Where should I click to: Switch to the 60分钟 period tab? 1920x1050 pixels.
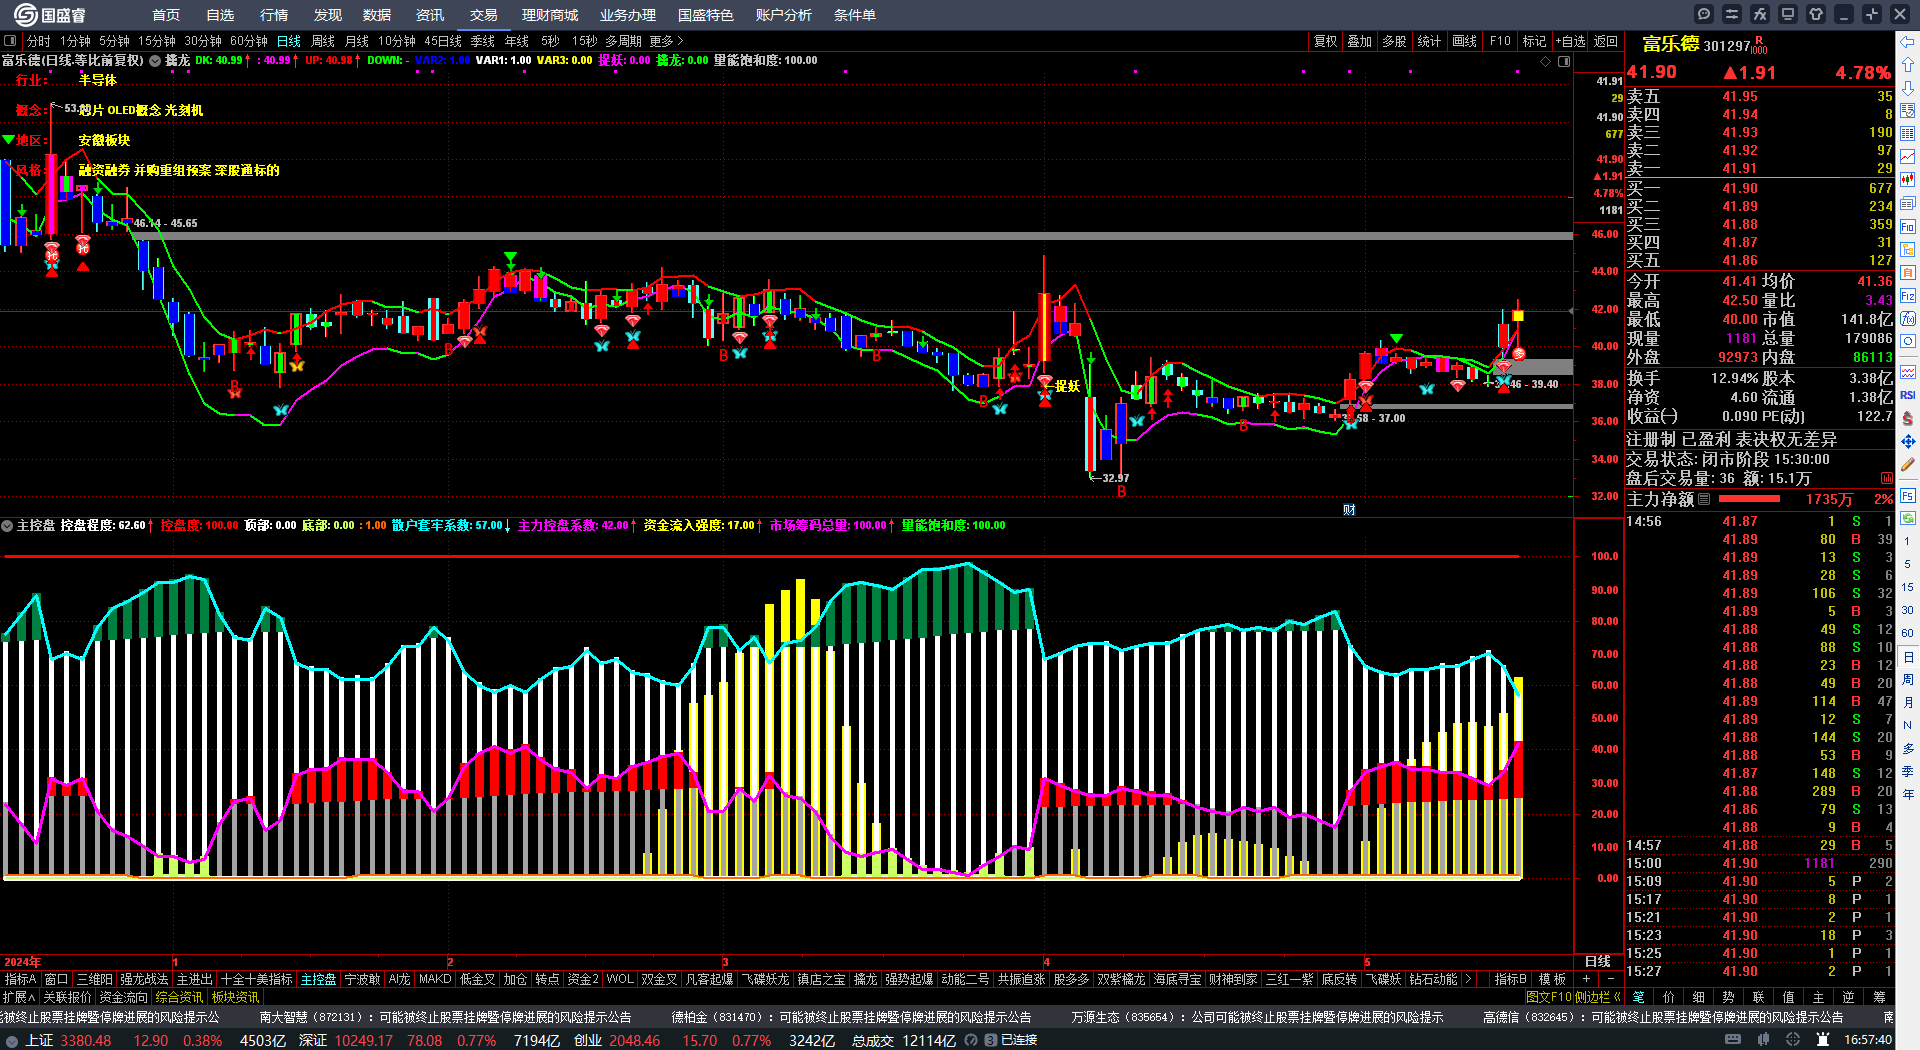[x=249, y=41]
